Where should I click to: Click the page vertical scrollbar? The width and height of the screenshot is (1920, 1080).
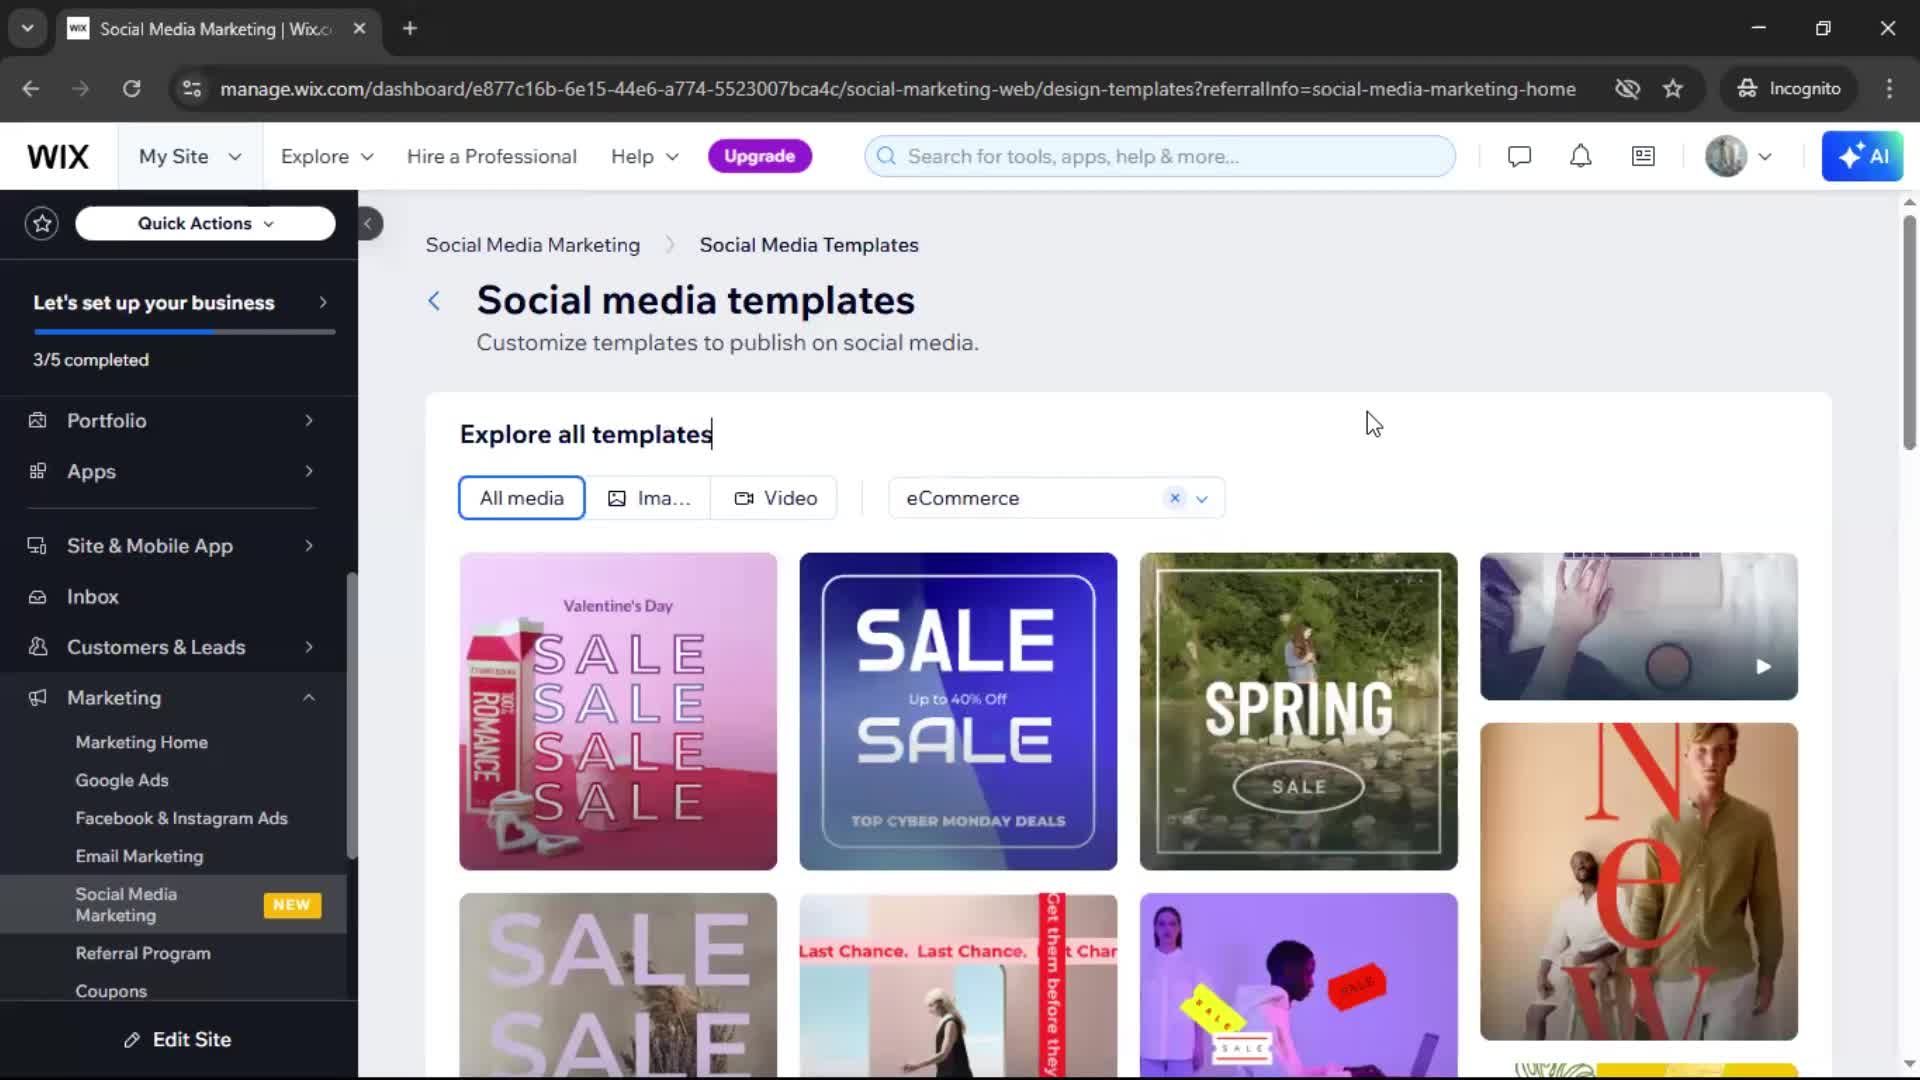click(x=1909, y=332)
